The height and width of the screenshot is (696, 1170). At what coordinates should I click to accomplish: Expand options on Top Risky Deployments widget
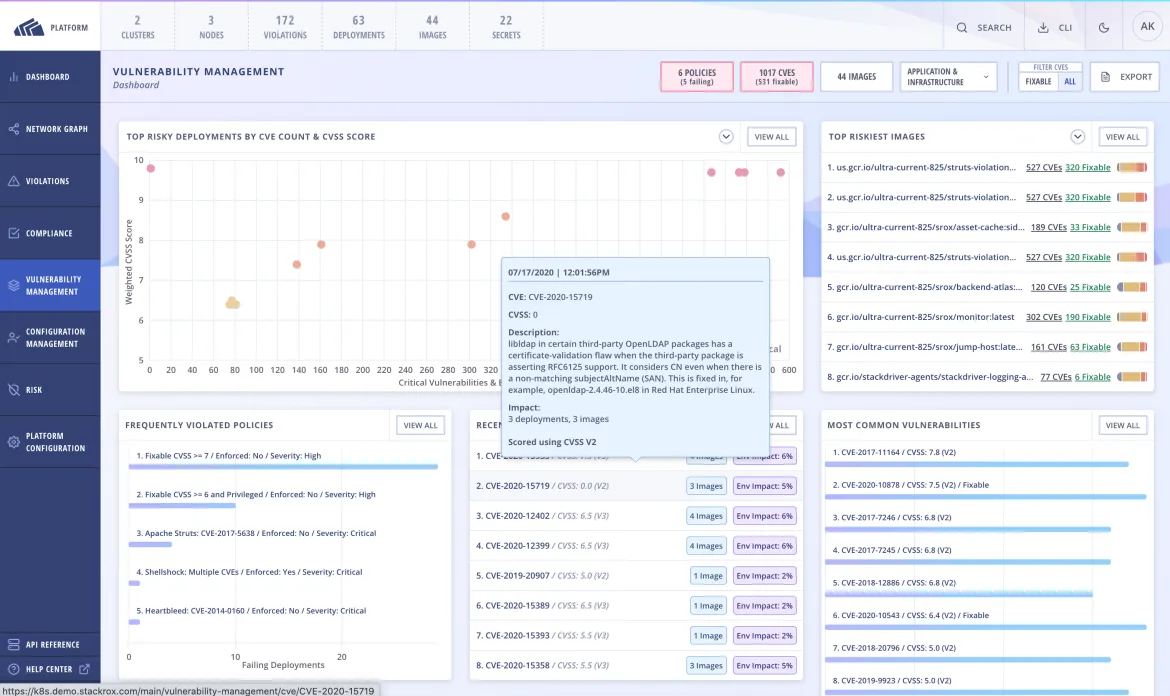726,136
